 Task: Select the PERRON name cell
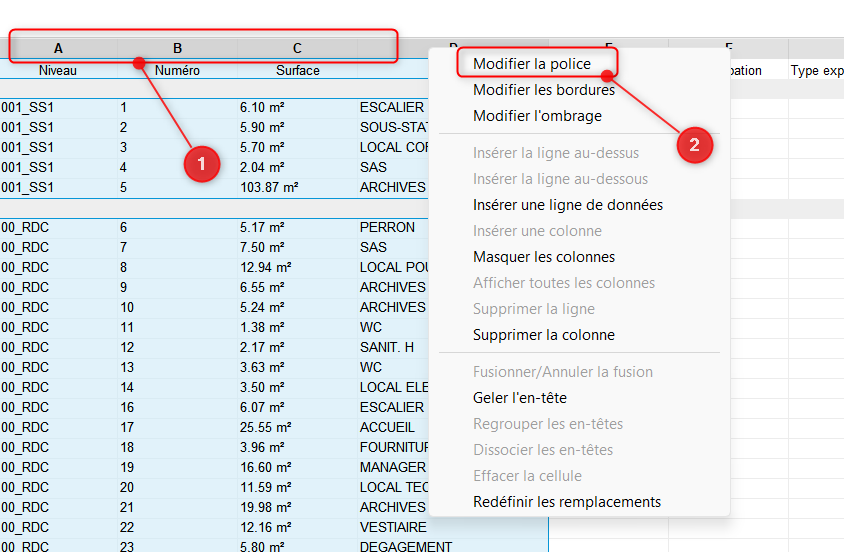pyautogui.click(x=393, y=228)
